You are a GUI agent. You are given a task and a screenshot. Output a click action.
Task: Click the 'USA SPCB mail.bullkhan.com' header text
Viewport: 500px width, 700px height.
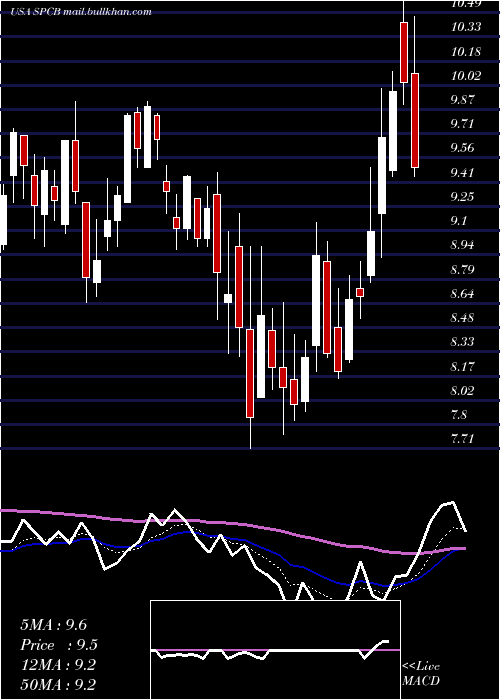click(82, 12)
